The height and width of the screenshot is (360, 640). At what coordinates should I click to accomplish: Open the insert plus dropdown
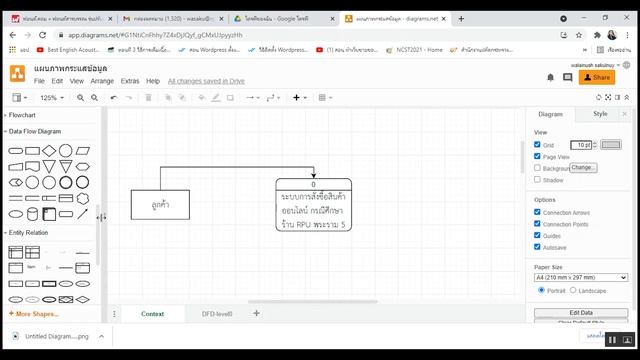[300, 98]
